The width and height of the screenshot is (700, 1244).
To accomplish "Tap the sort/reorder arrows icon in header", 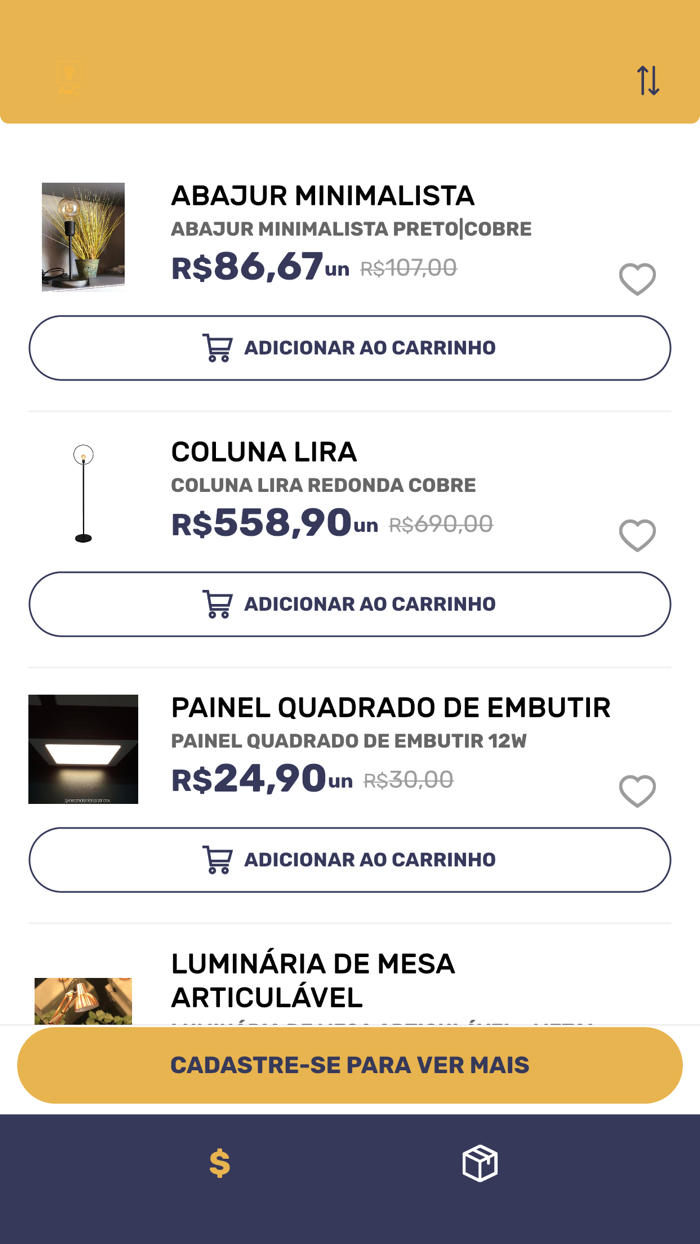I will click(647, 80).
